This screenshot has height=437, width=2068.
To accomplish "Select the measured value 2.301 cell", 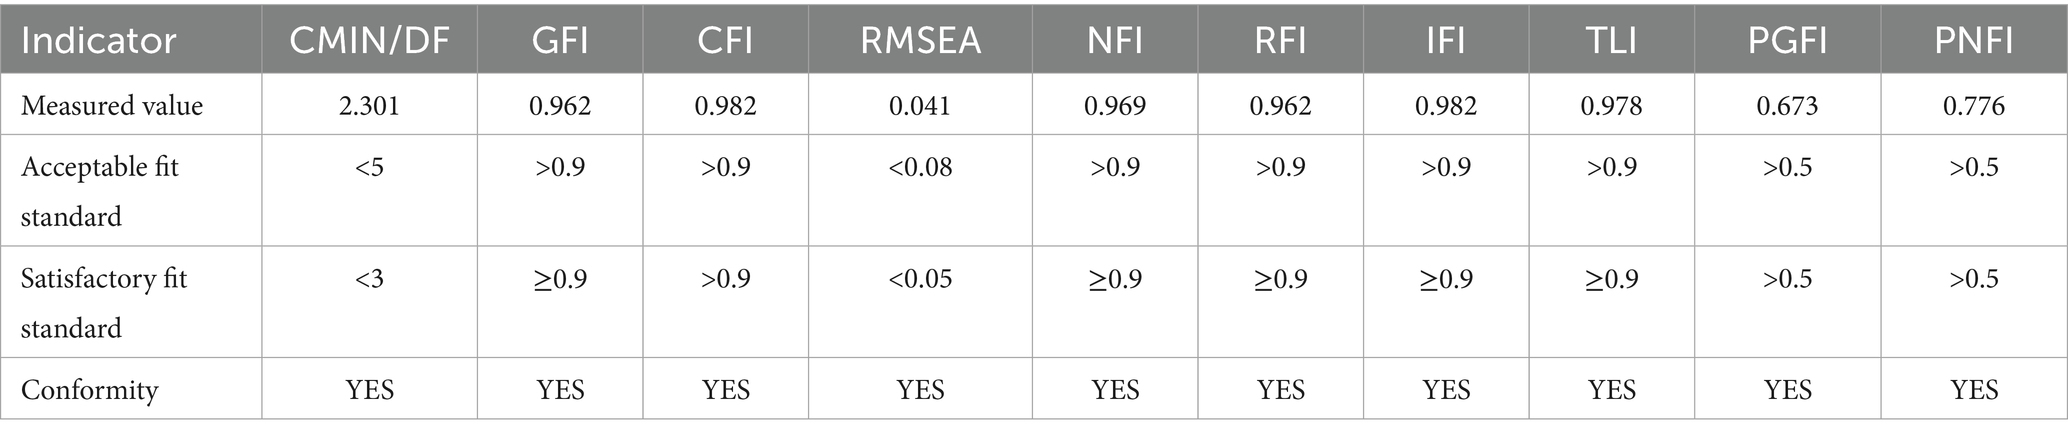I will coord(369,106).
